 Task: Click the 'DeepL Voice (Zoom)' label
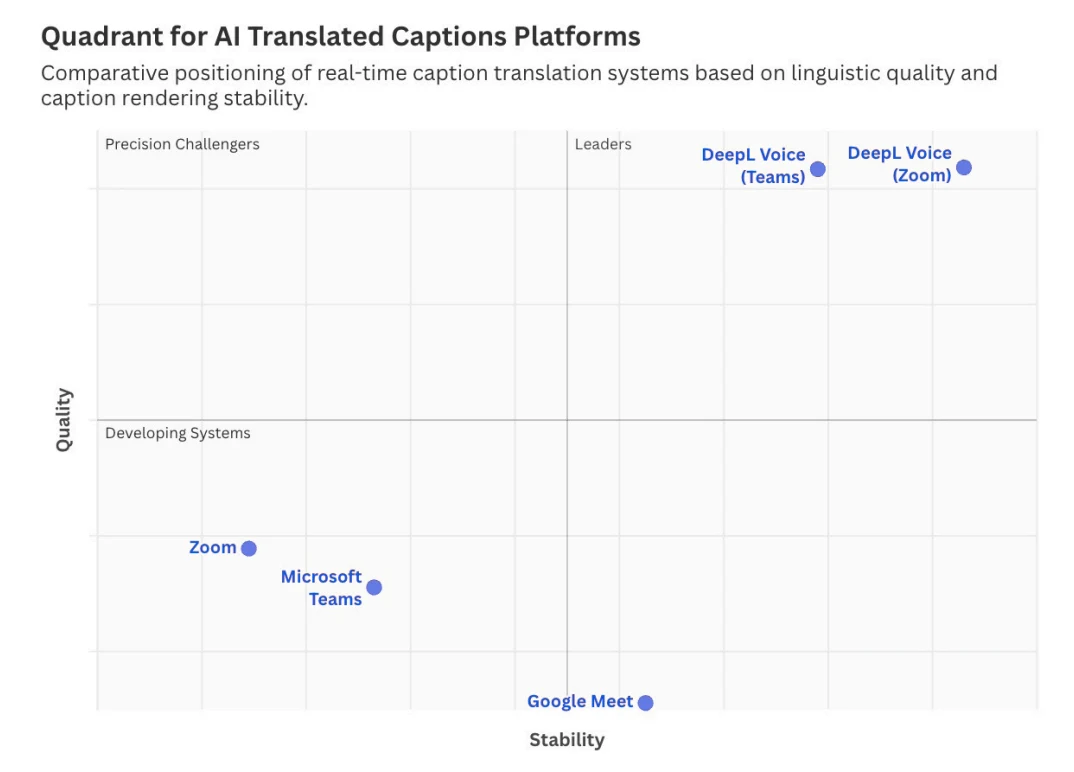(899, 164)
